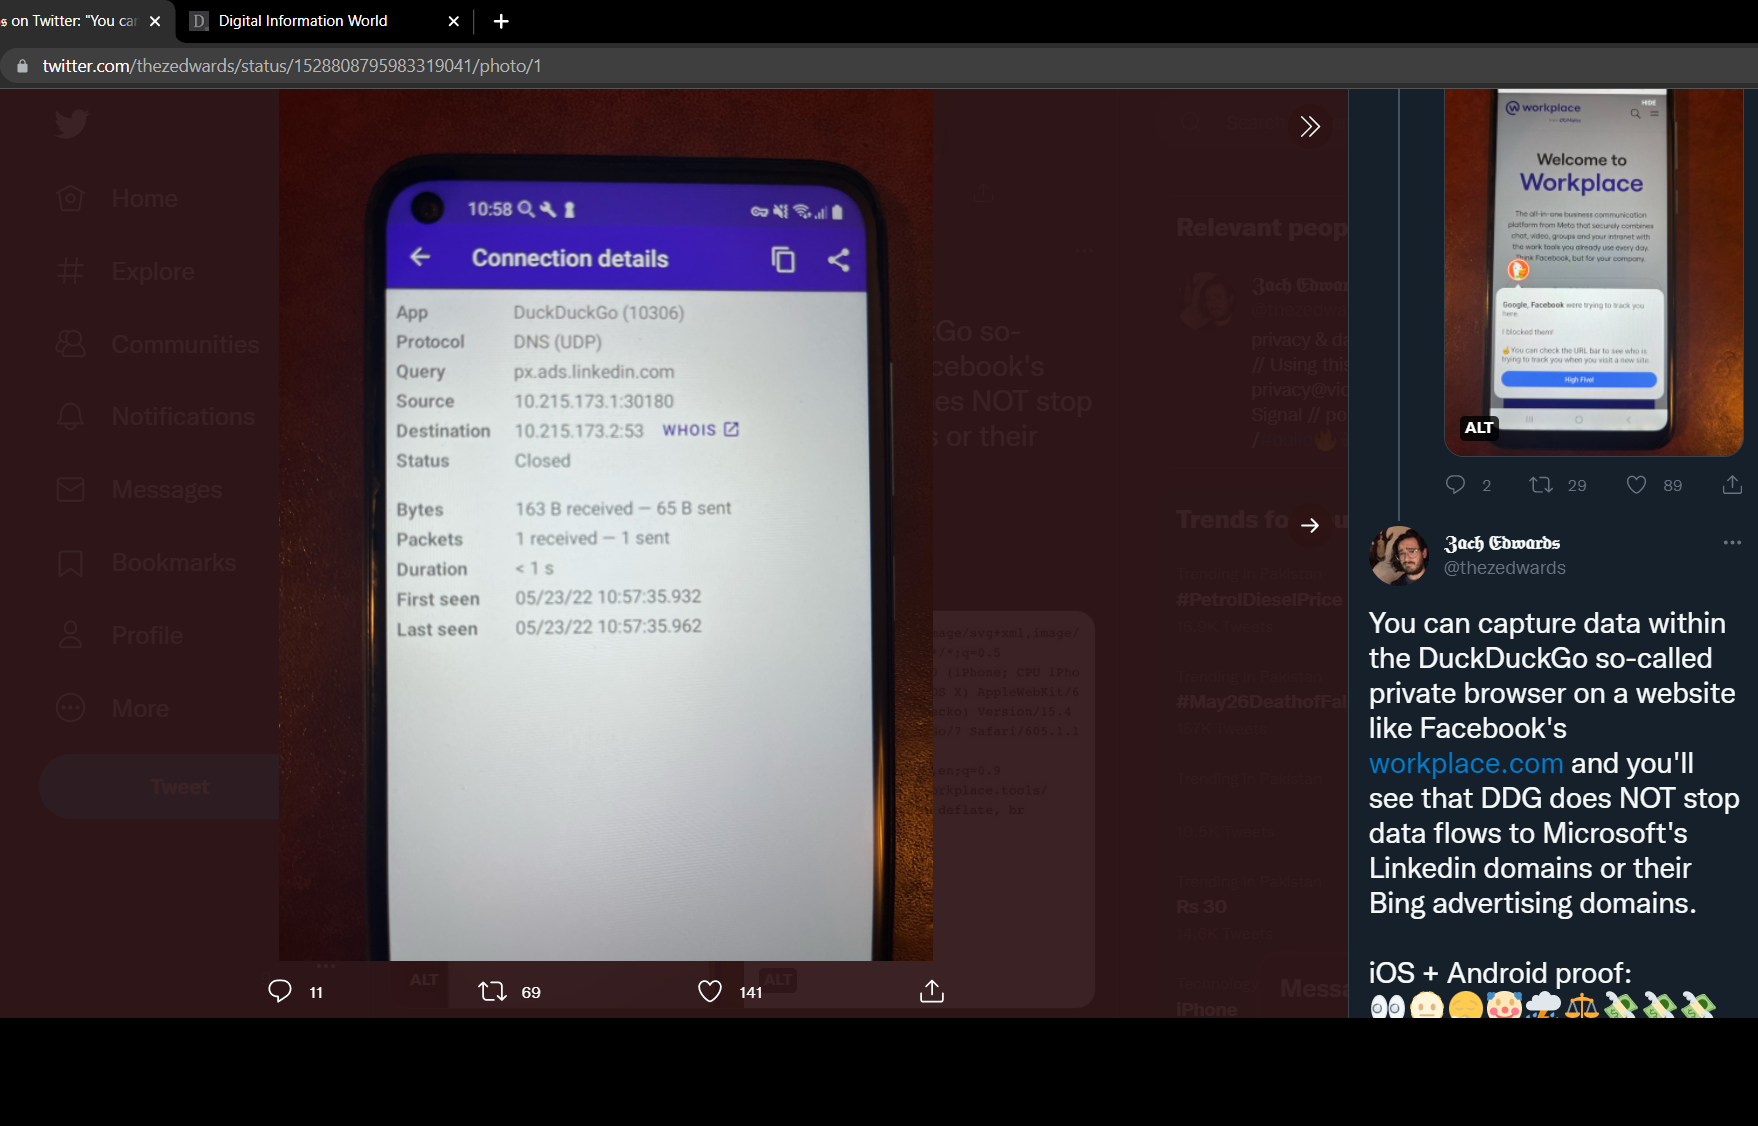Screen dimensions: 1758x1126
Task: Click #PetrolDieselPrice trend
Action: point(1259,599)
